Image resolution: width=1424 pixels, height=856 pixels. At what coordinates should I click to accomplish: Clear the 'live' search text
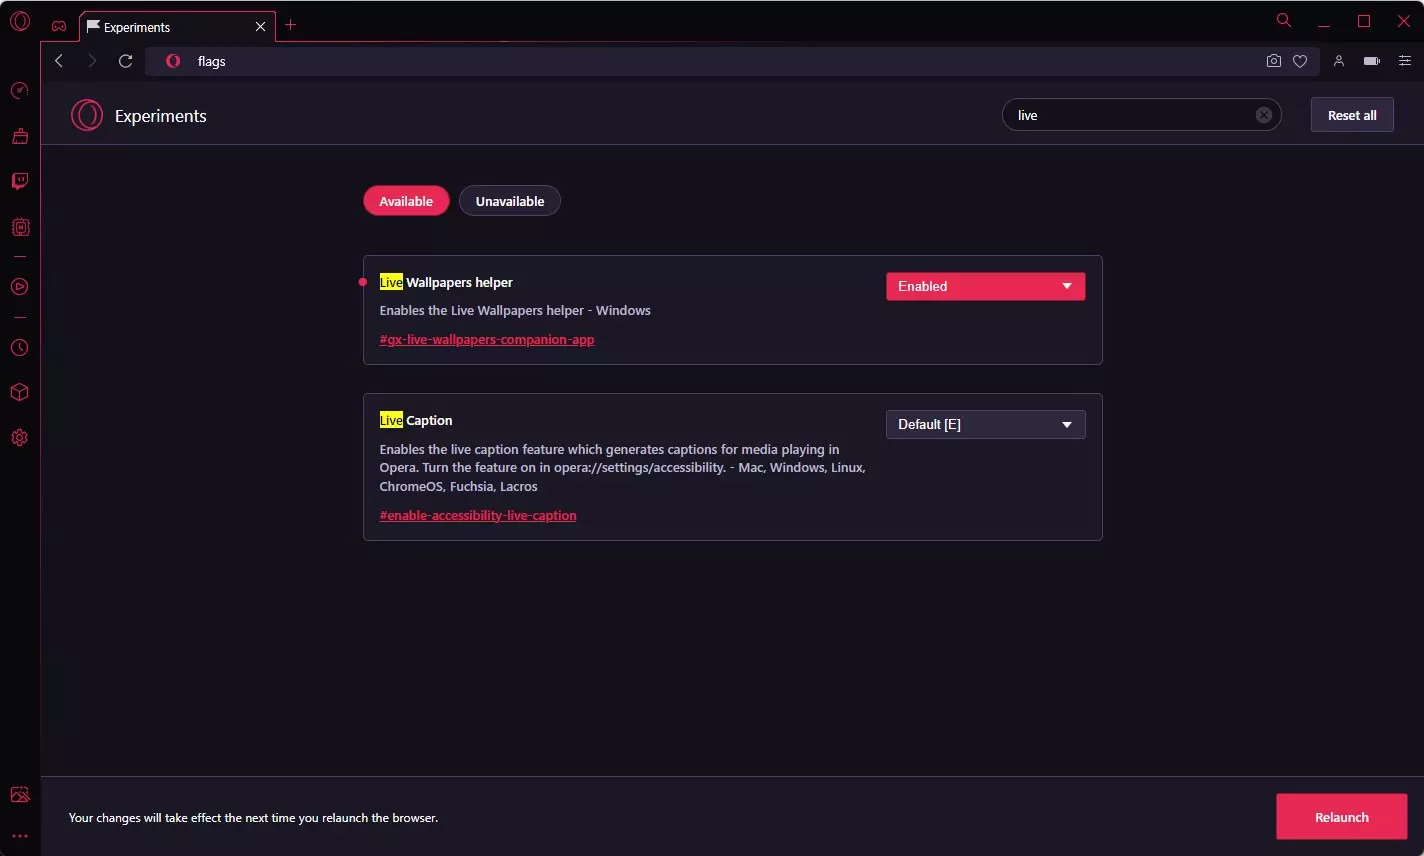pos(1264,115)
